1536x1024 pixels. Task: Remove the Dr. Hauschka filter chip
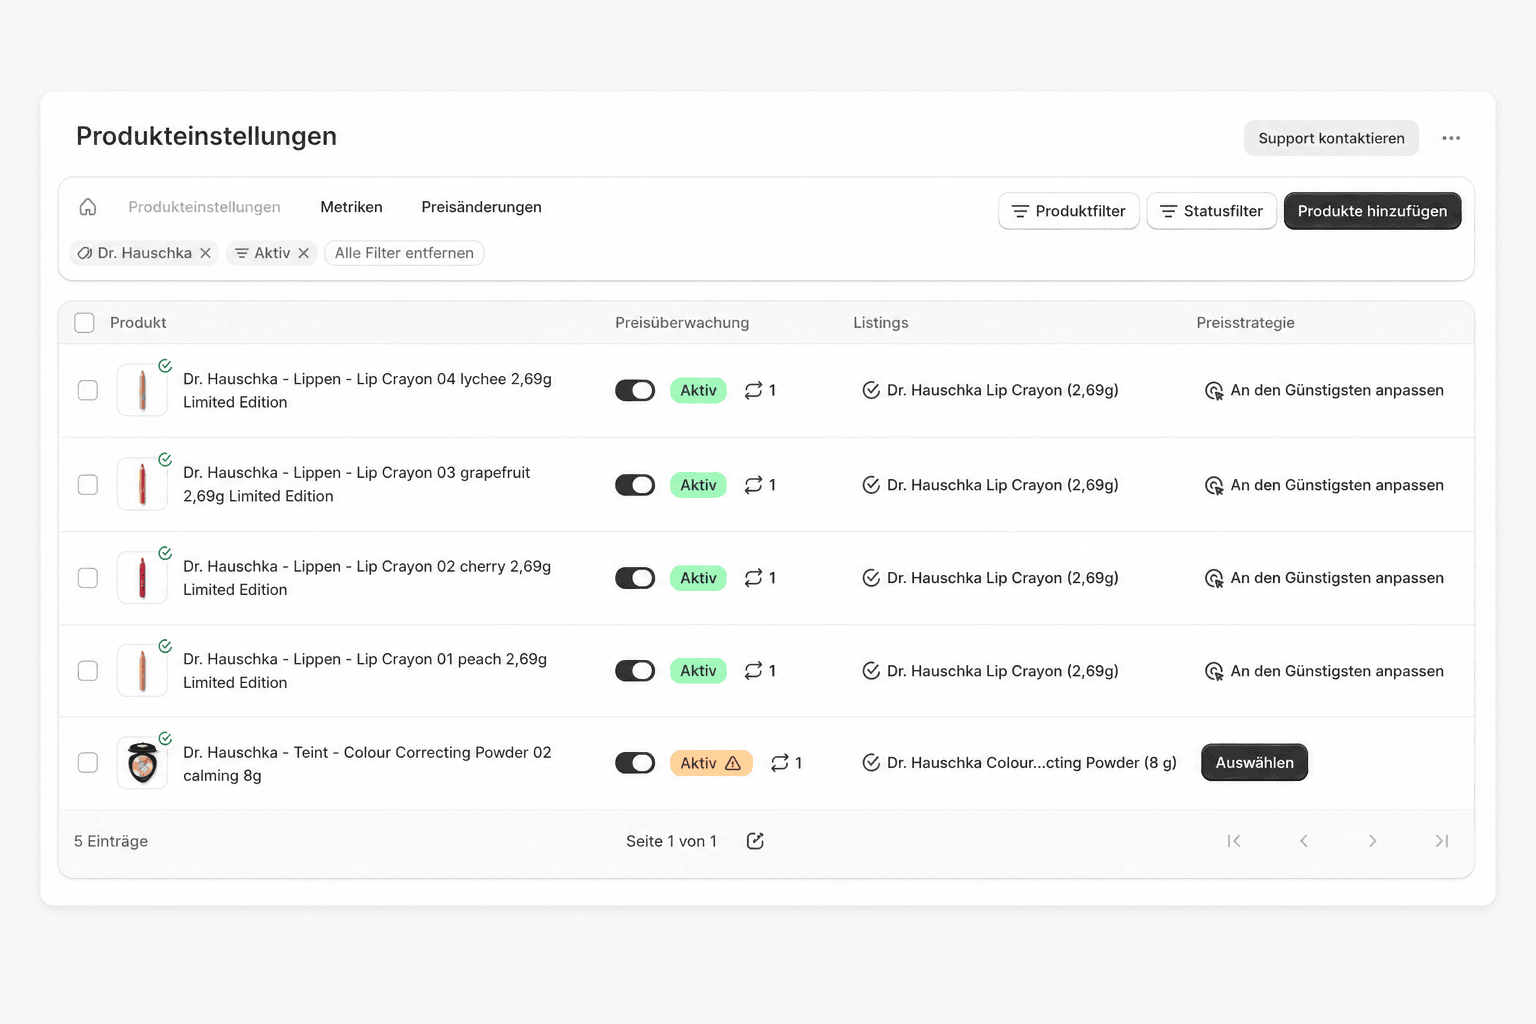tap(205, 253)
